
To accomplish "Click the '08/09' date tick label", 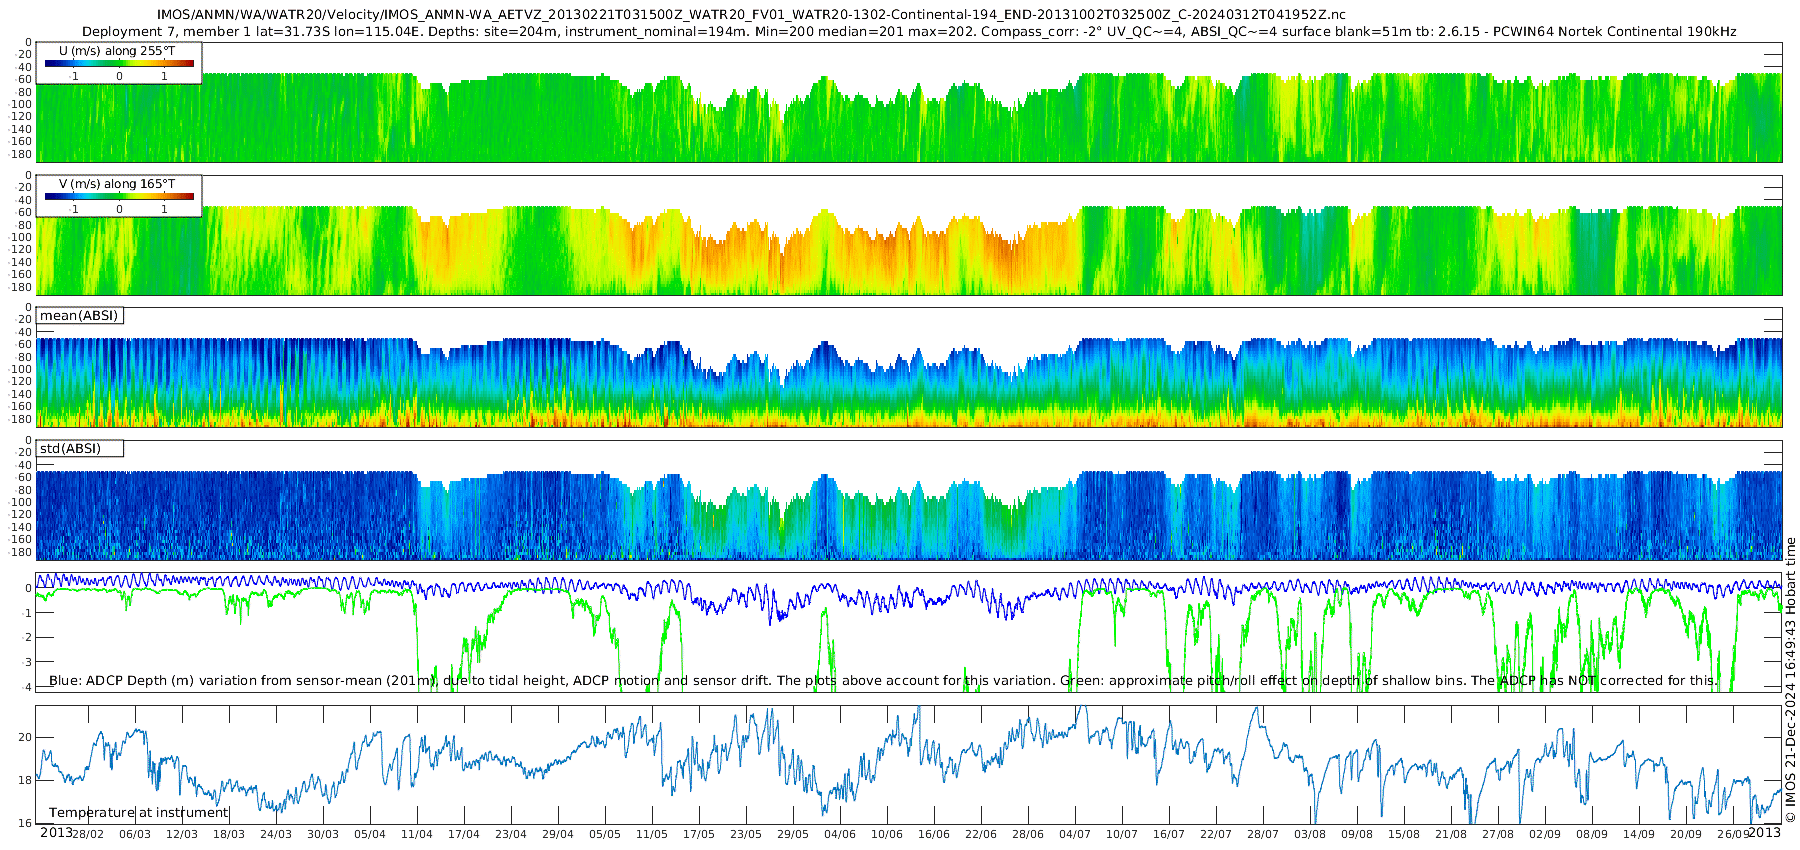I will tap(1592, 834).
